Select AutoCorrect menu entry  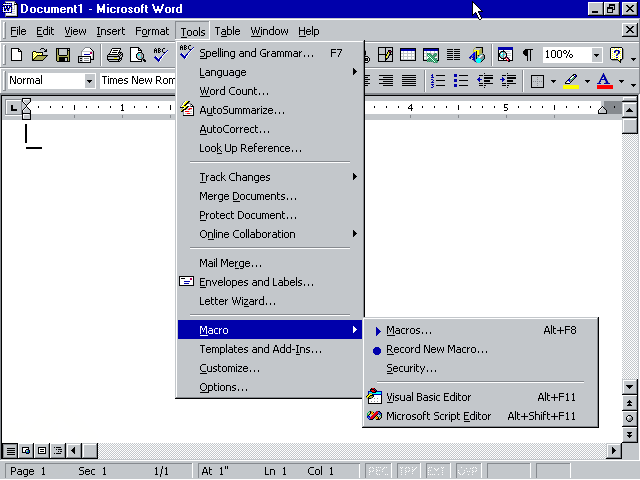point(270,129)
